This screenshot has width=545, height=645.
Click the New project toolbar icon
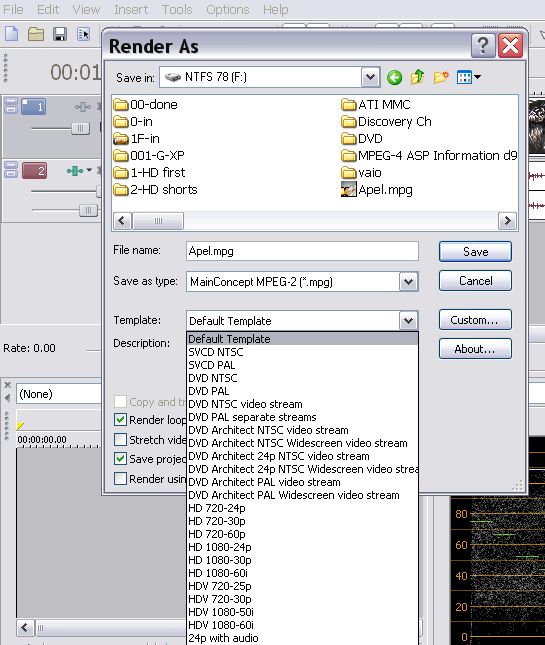tap(12, 33)
